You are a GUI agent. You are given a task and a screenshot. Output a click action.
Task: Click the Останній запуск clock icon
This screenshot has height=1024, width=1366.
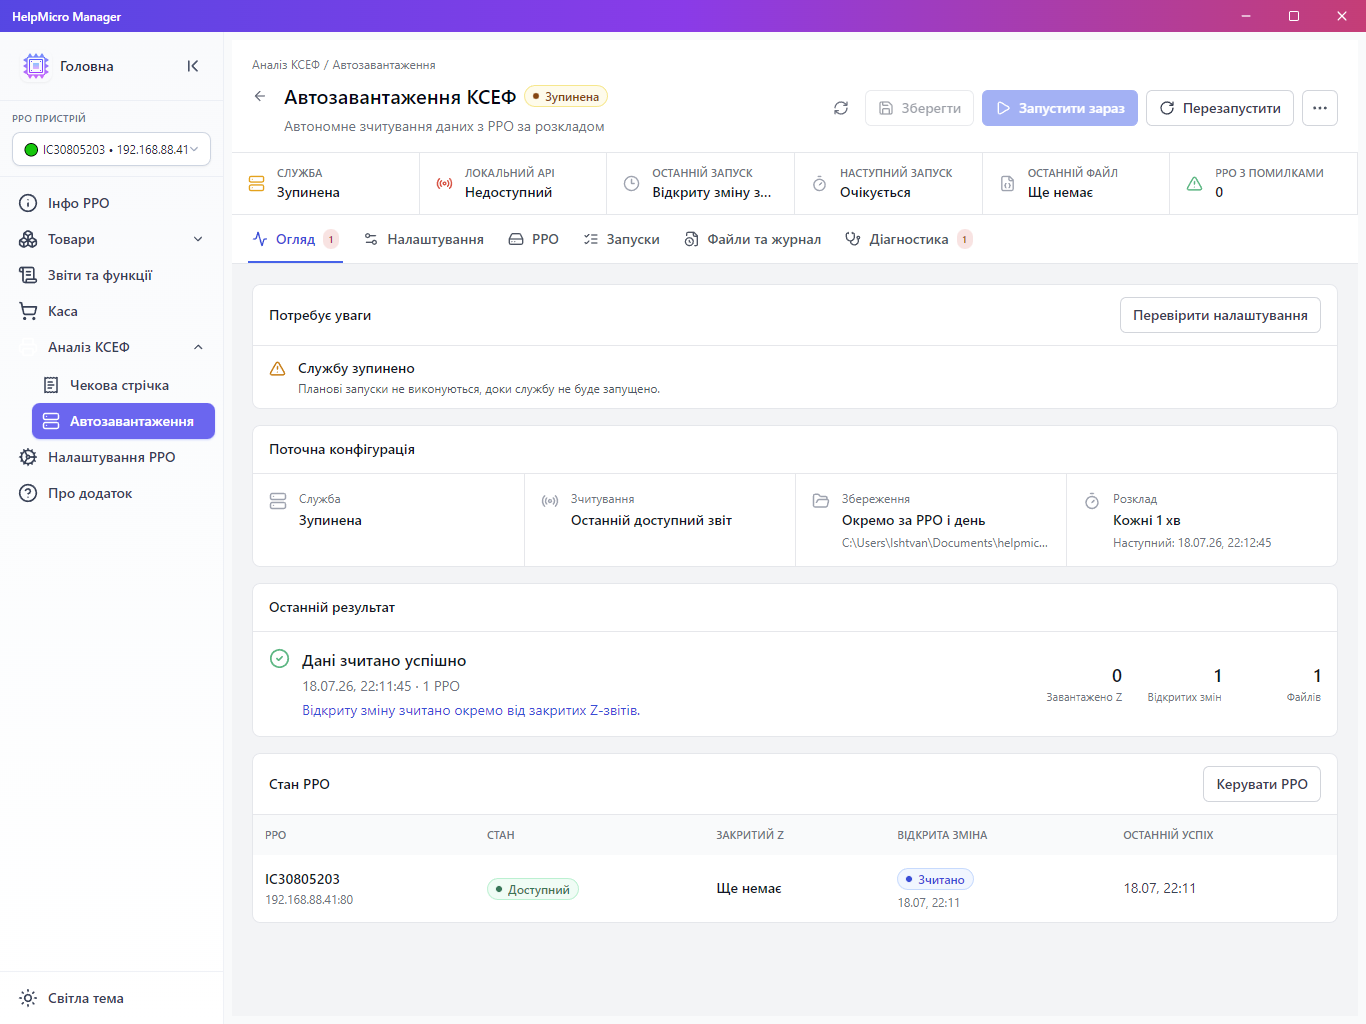click(x=631, y=184)
